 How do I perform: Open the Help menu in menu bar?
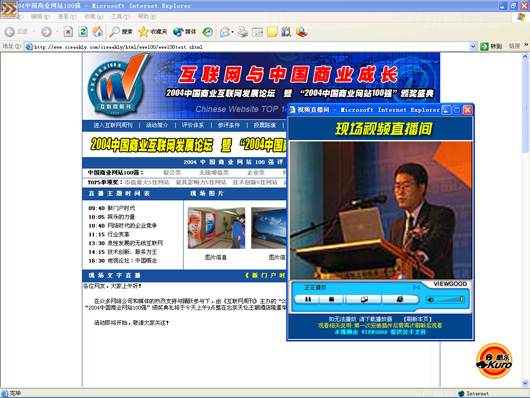click(147, 17)
